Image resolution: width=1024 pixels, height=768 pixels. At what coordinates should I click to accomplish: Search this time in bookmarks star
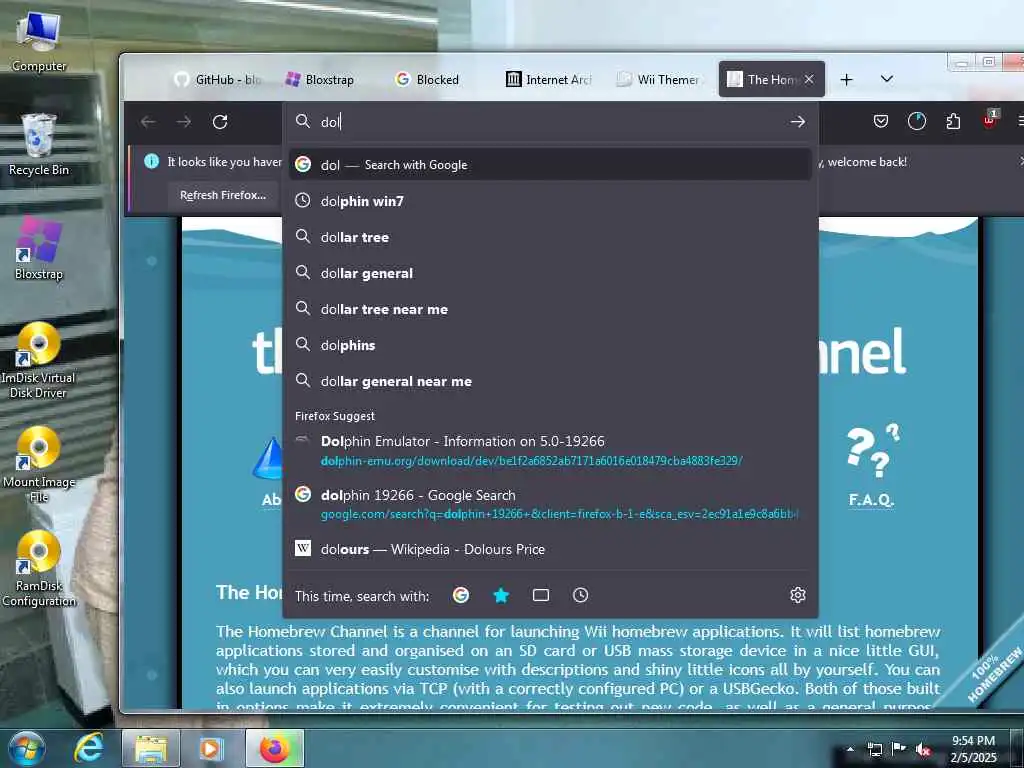[501, 595]
